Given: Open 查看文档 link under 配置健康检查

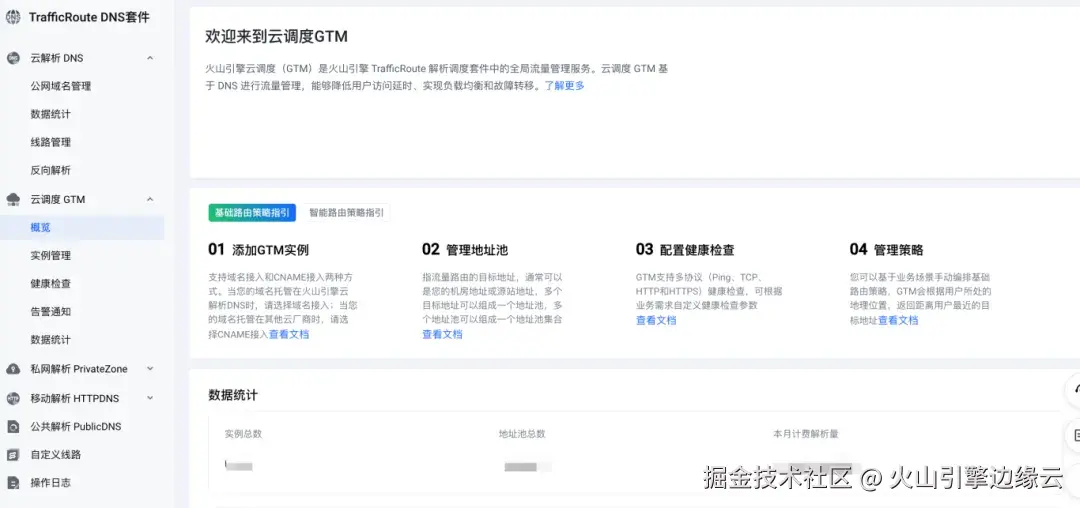Looking at the screenshot, I should point(656,320).
